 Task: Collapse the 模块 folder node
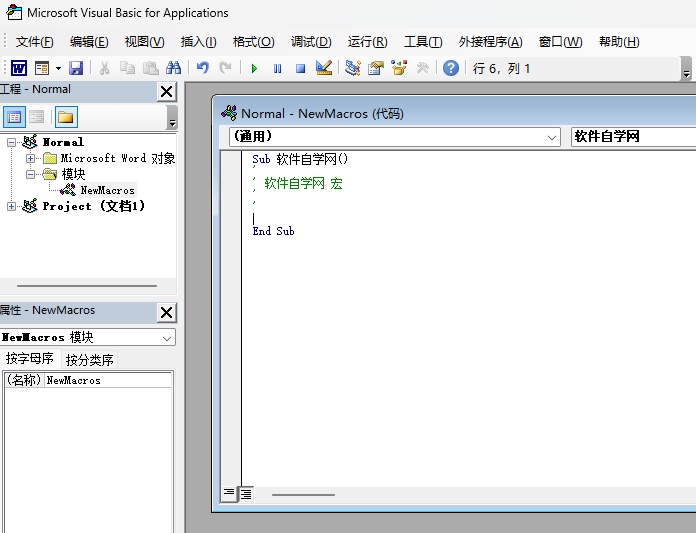tap(30, 174)
